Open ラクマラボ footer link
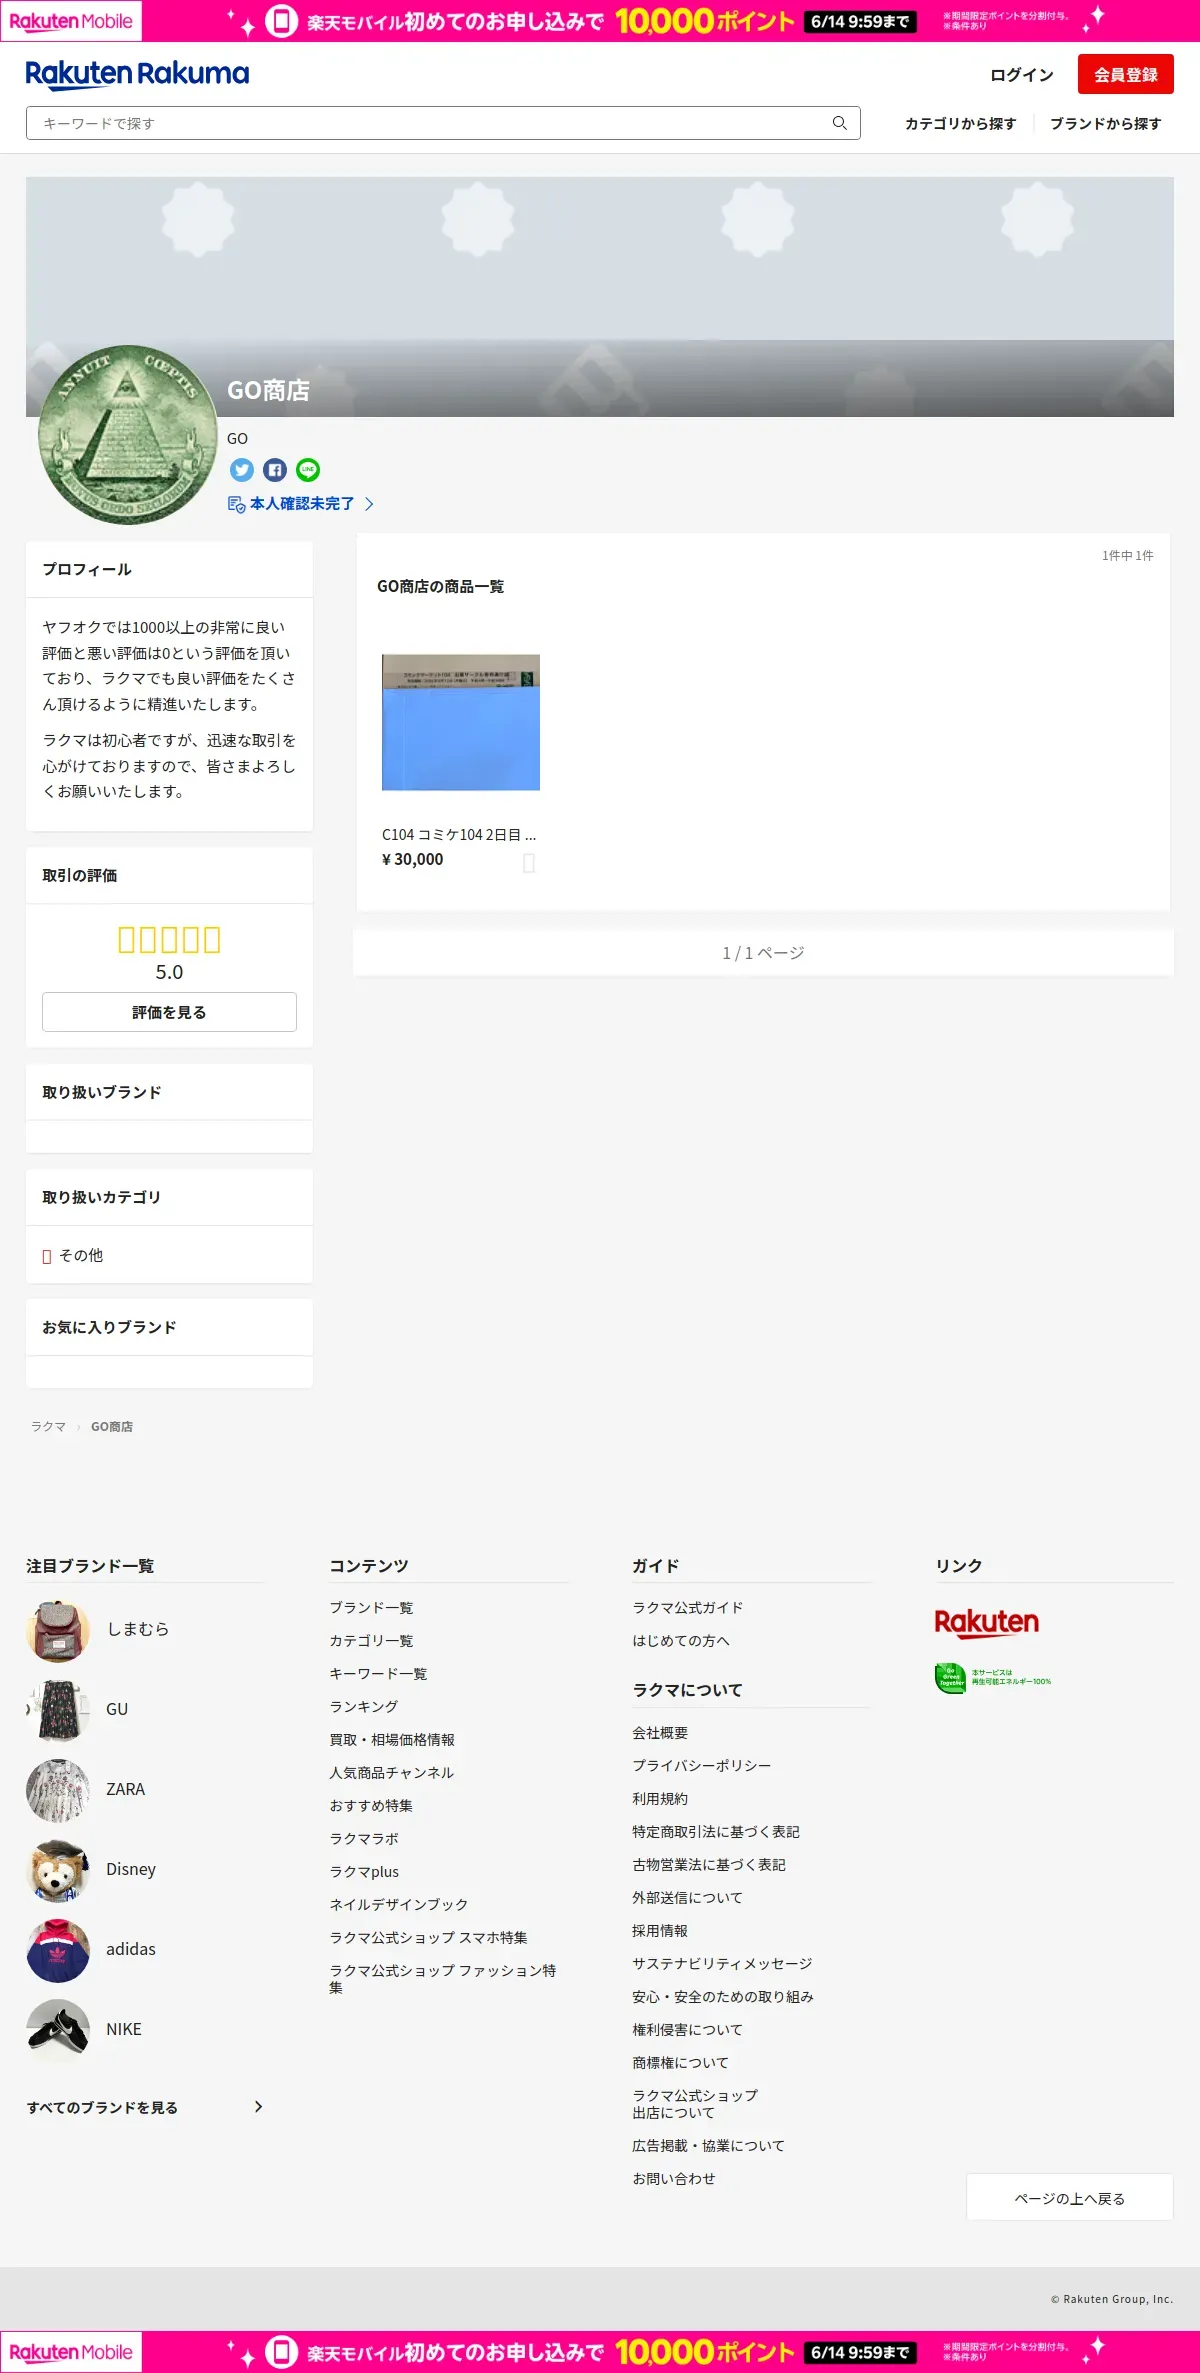Viewport: 1200px width, 2373px height. click(x=364, y=1838)
